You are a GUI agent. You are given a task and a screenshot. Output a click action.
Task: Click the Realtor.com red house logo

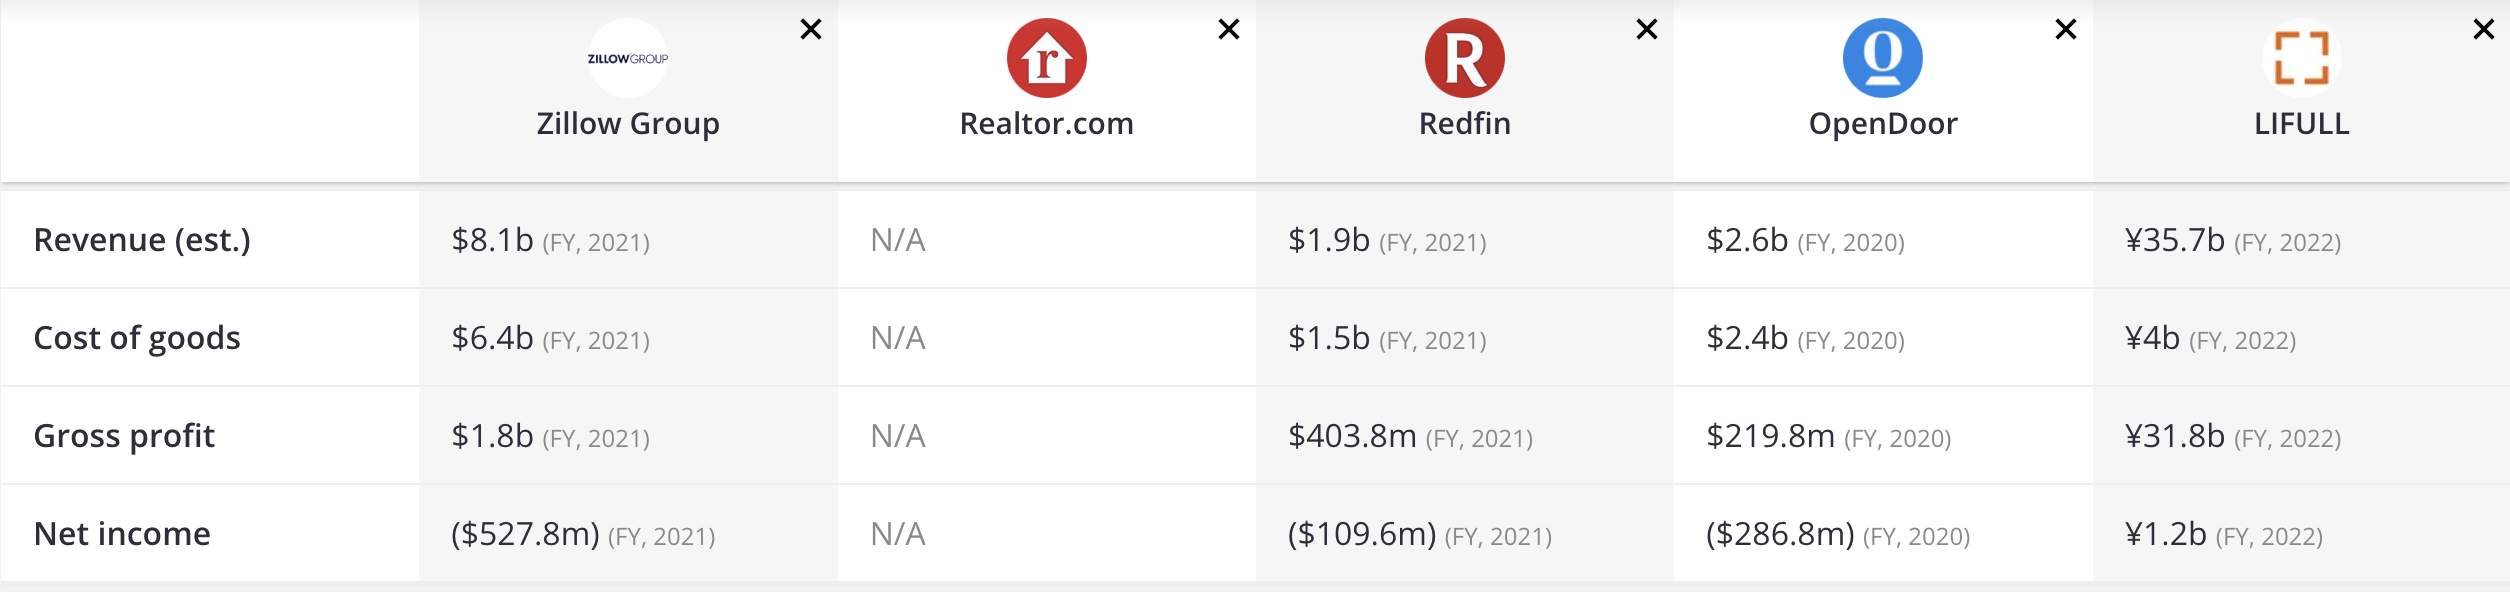click(1047, 58)
